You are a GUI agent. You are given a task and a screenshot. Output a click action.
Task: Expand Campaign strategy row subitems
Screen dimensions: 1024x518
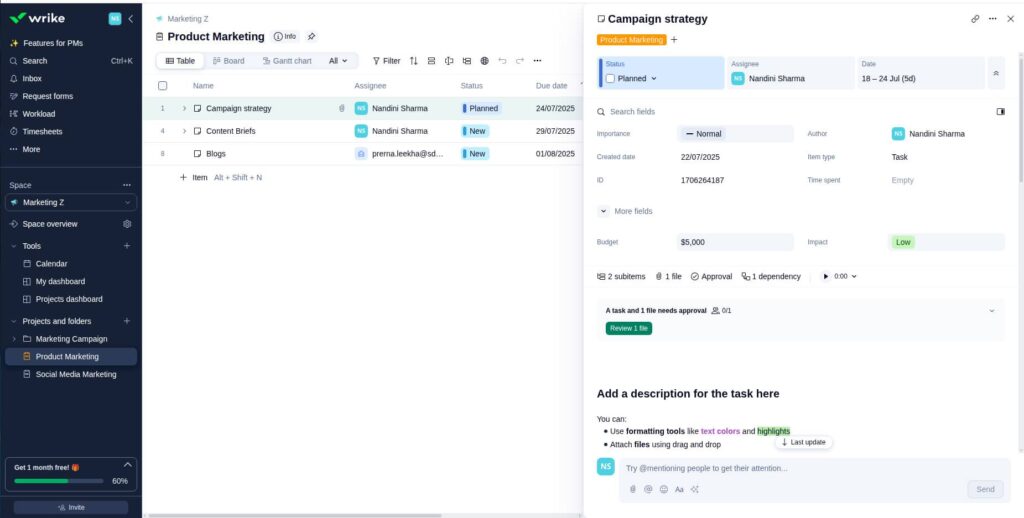184,108
